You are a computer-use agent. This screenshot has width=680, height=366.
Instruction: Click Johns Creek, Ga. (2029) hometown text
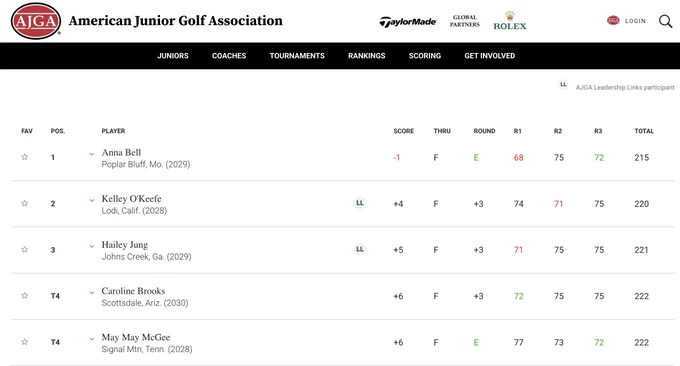click(146, 257)
